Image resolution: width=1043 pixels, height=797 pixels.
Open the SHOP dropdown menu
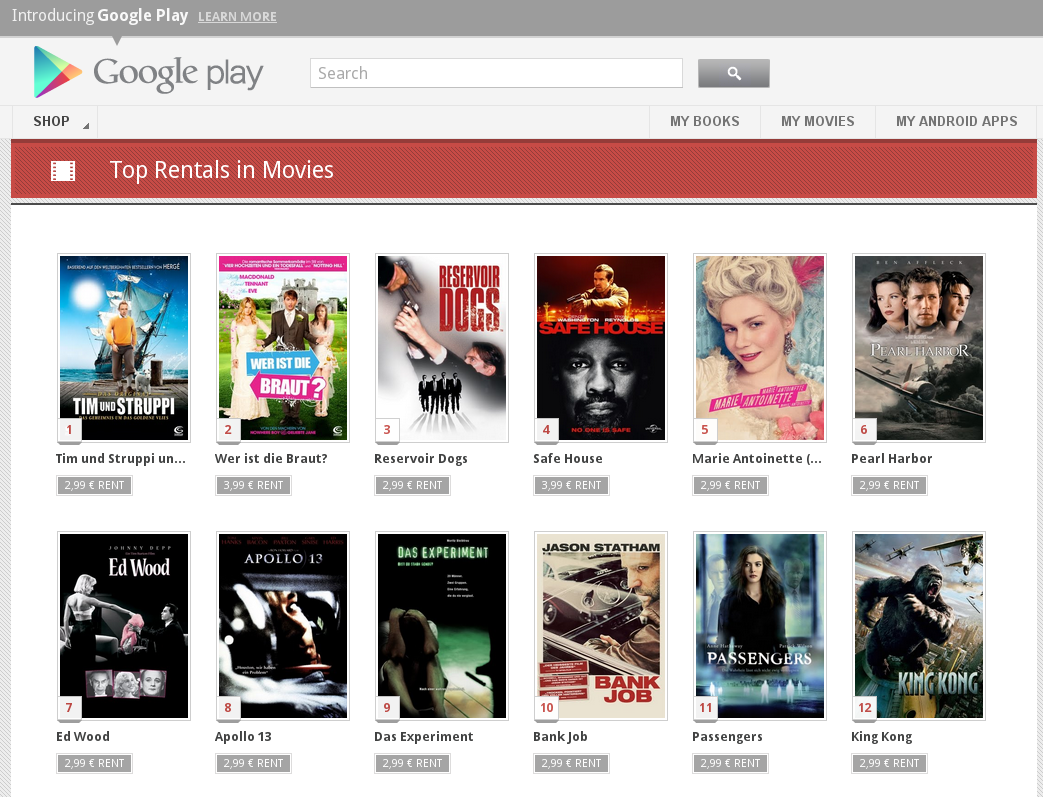click(55, 122)
